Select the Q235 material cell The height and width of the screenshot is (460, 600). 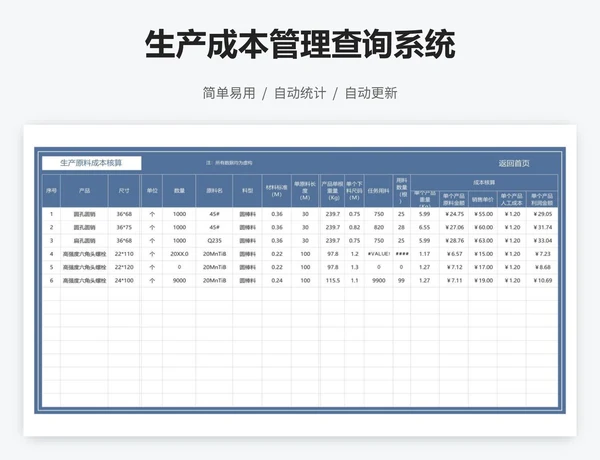[x=214, y=241]
